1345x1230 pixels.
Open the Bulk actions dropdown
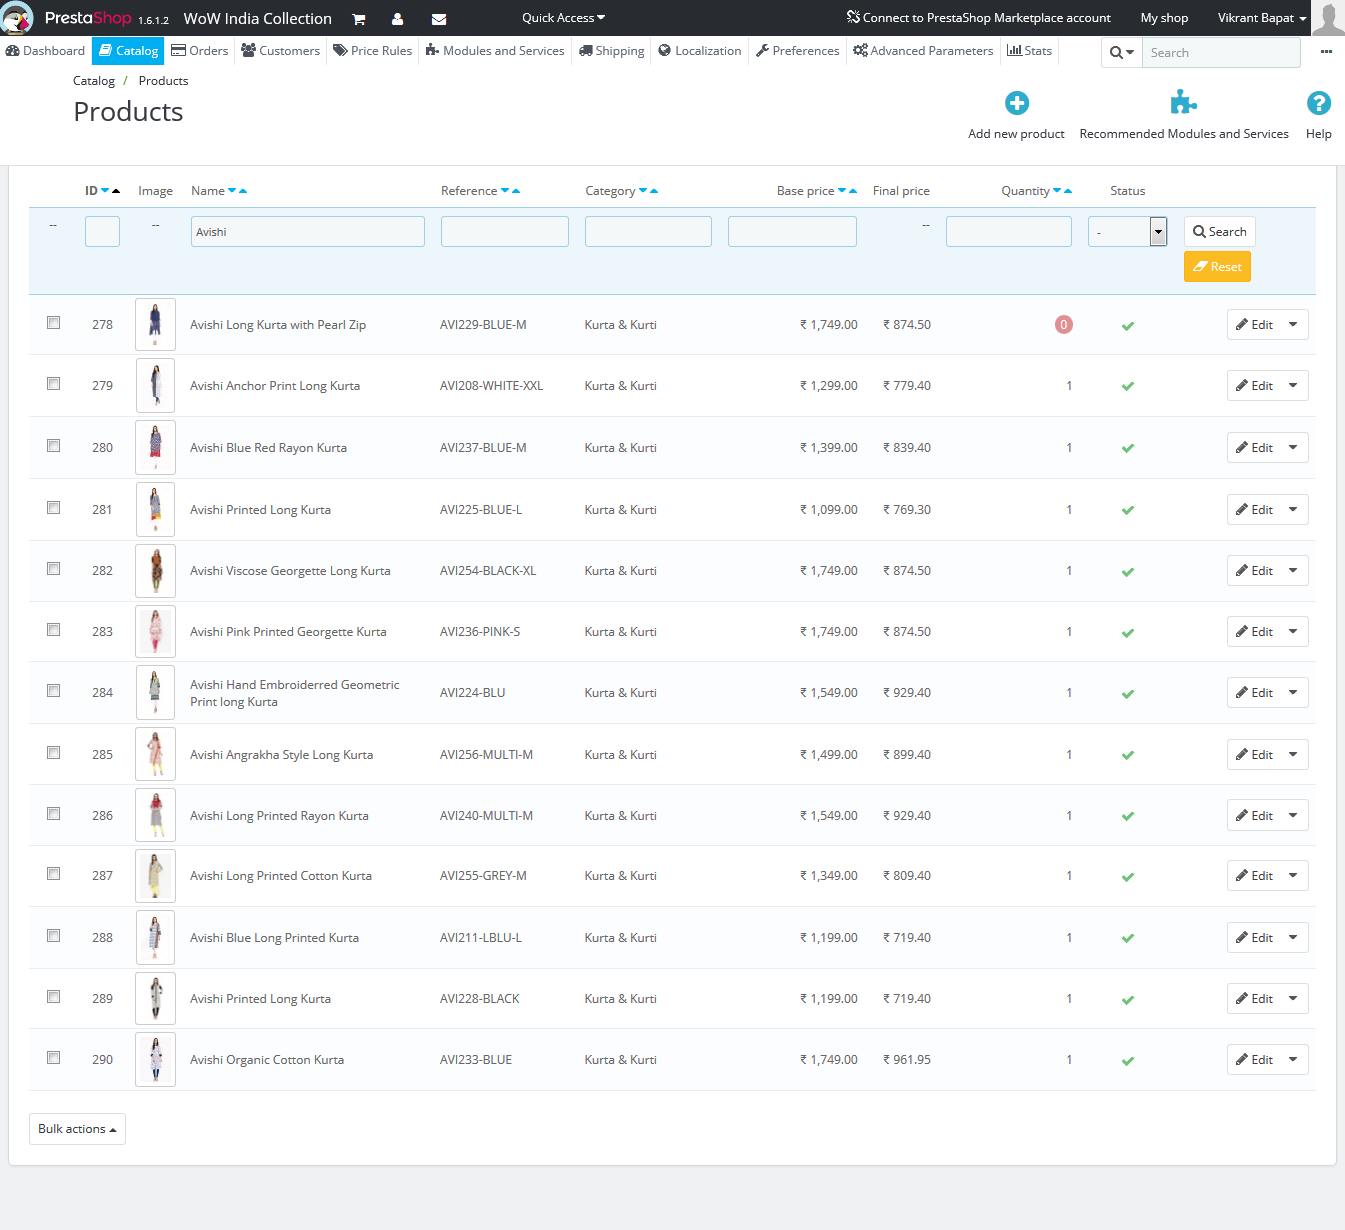(x=77, y=1129)
